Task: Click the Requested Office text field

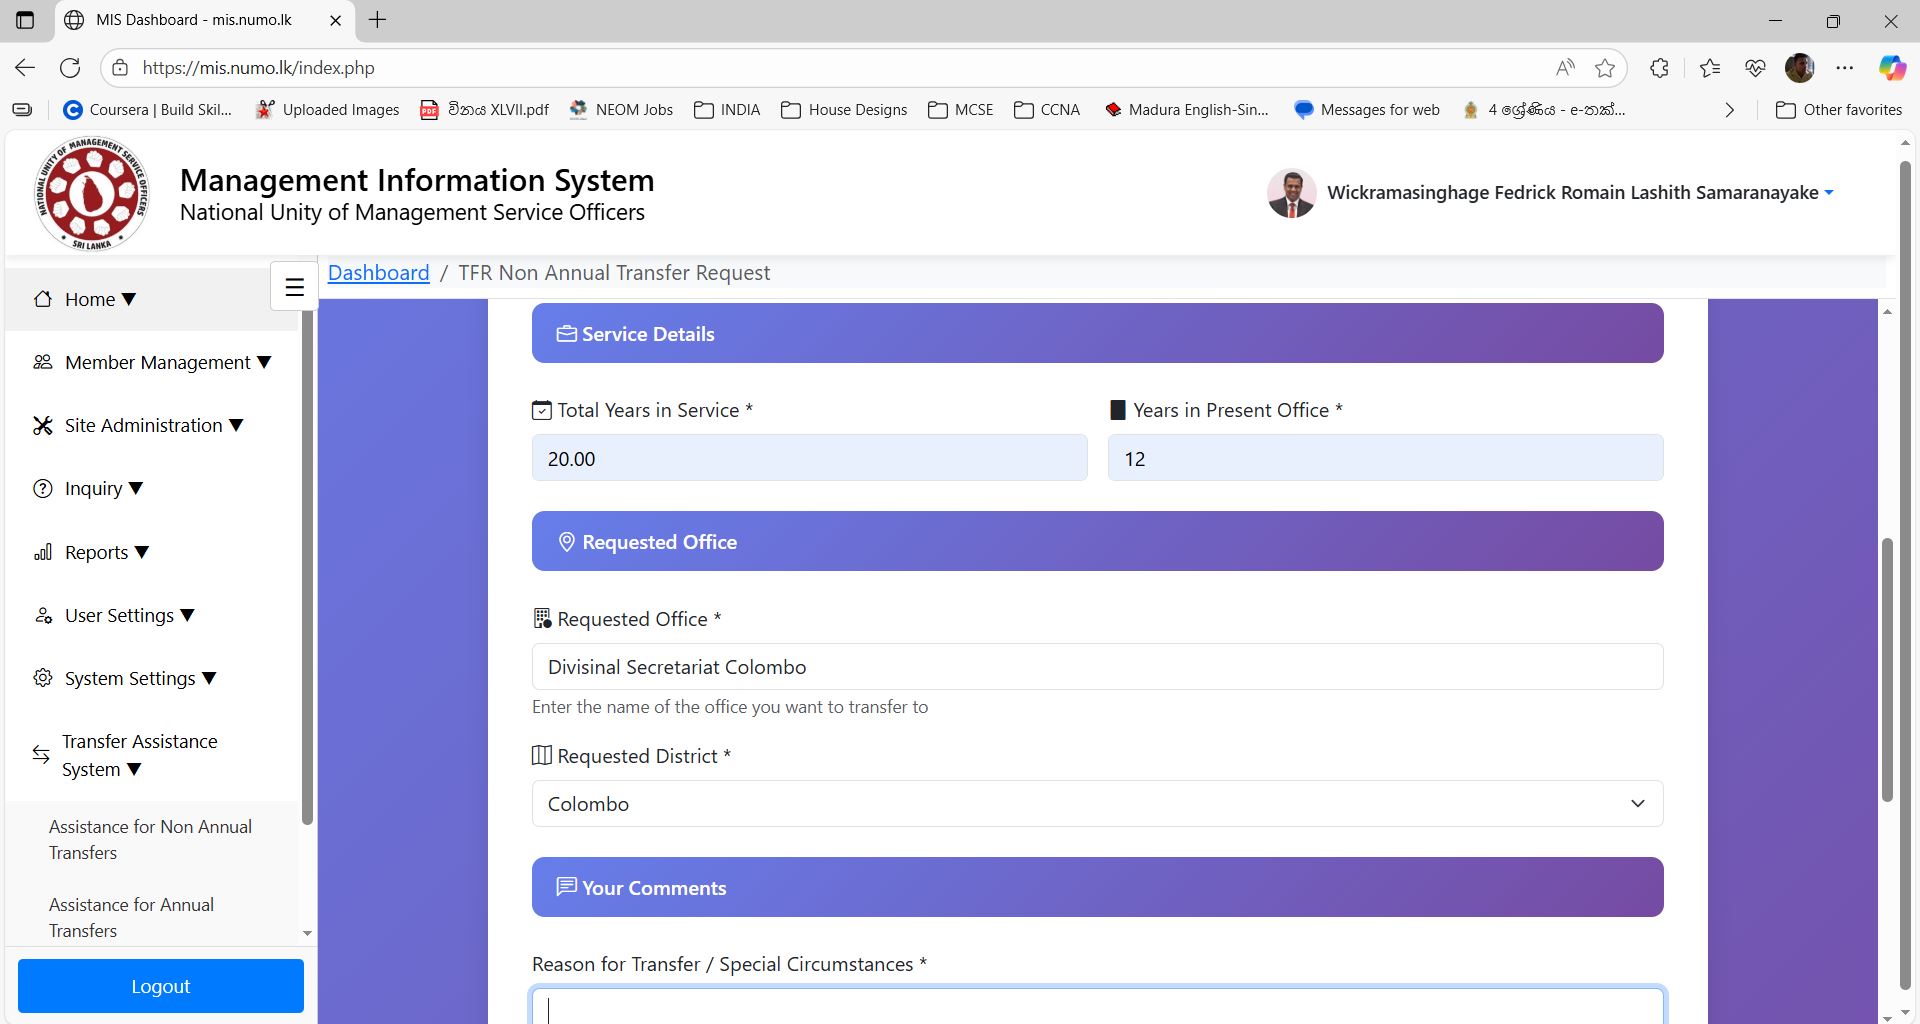Action: tap(1097, 667)
